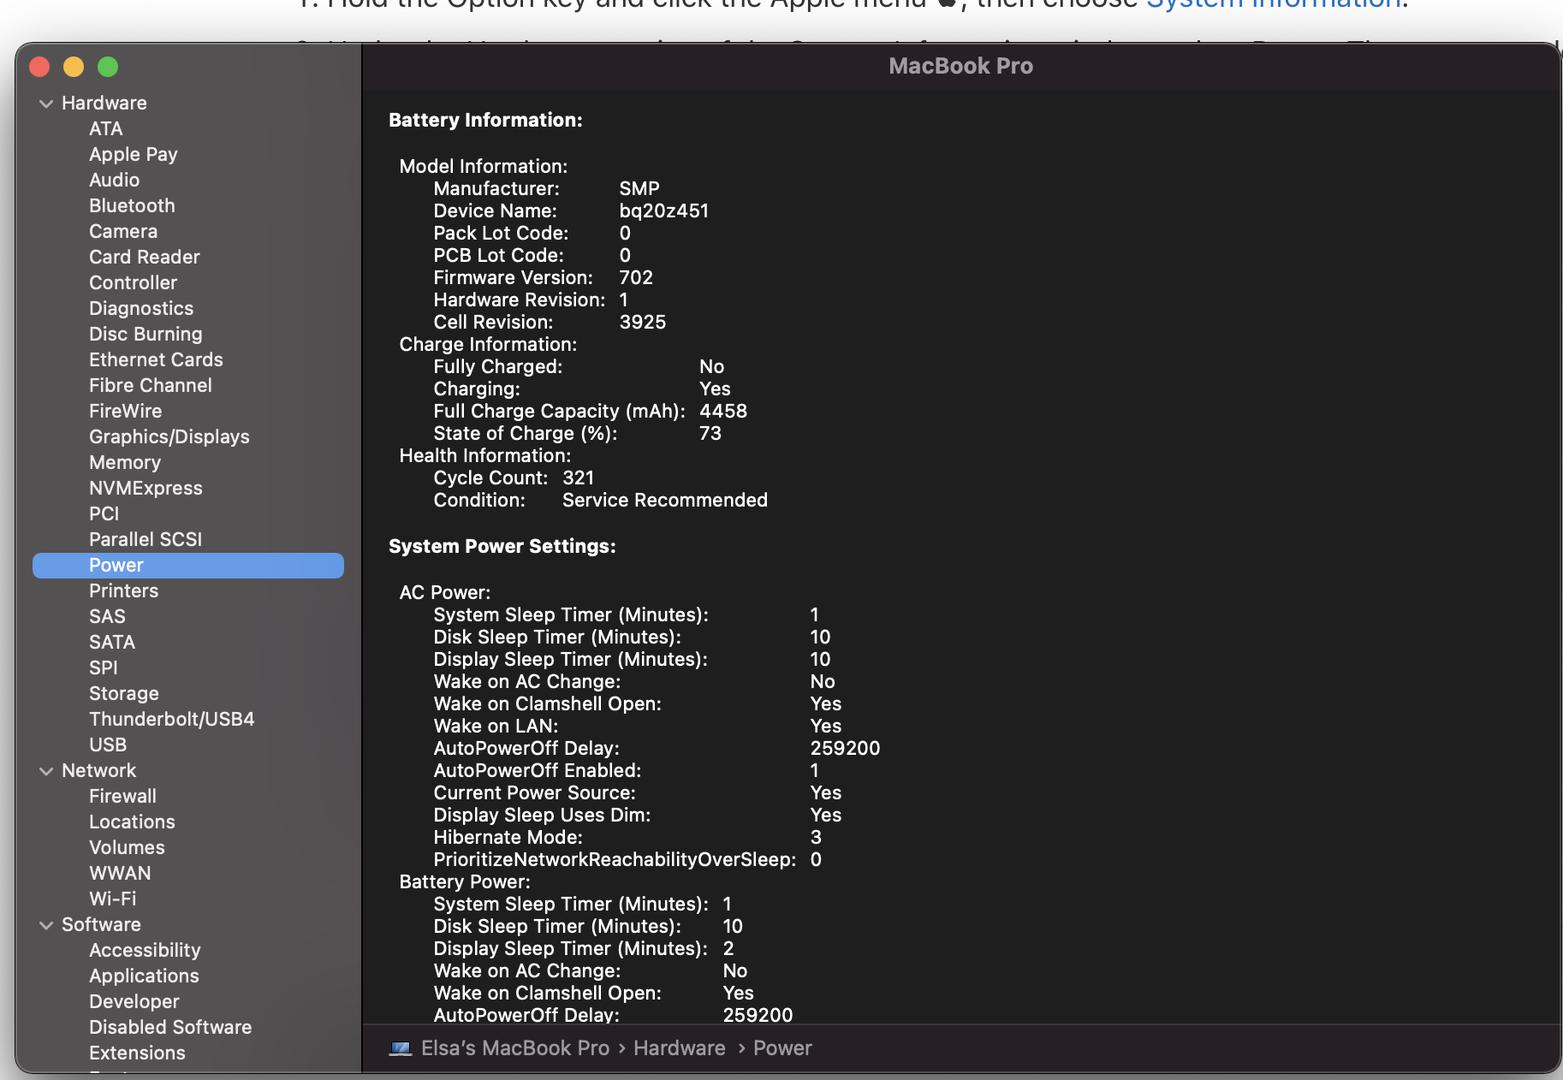Select Disabled Software in the sidebar
Image resolution: width=1563 pixels, height=1080 pixels.
coord(170,1027)
